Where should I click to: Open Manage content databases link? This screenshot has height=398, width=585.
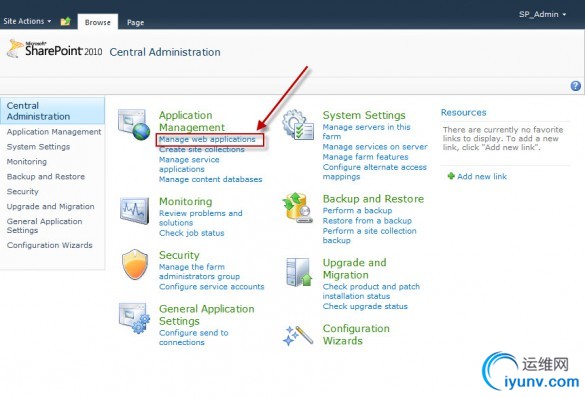pos(210,179)
